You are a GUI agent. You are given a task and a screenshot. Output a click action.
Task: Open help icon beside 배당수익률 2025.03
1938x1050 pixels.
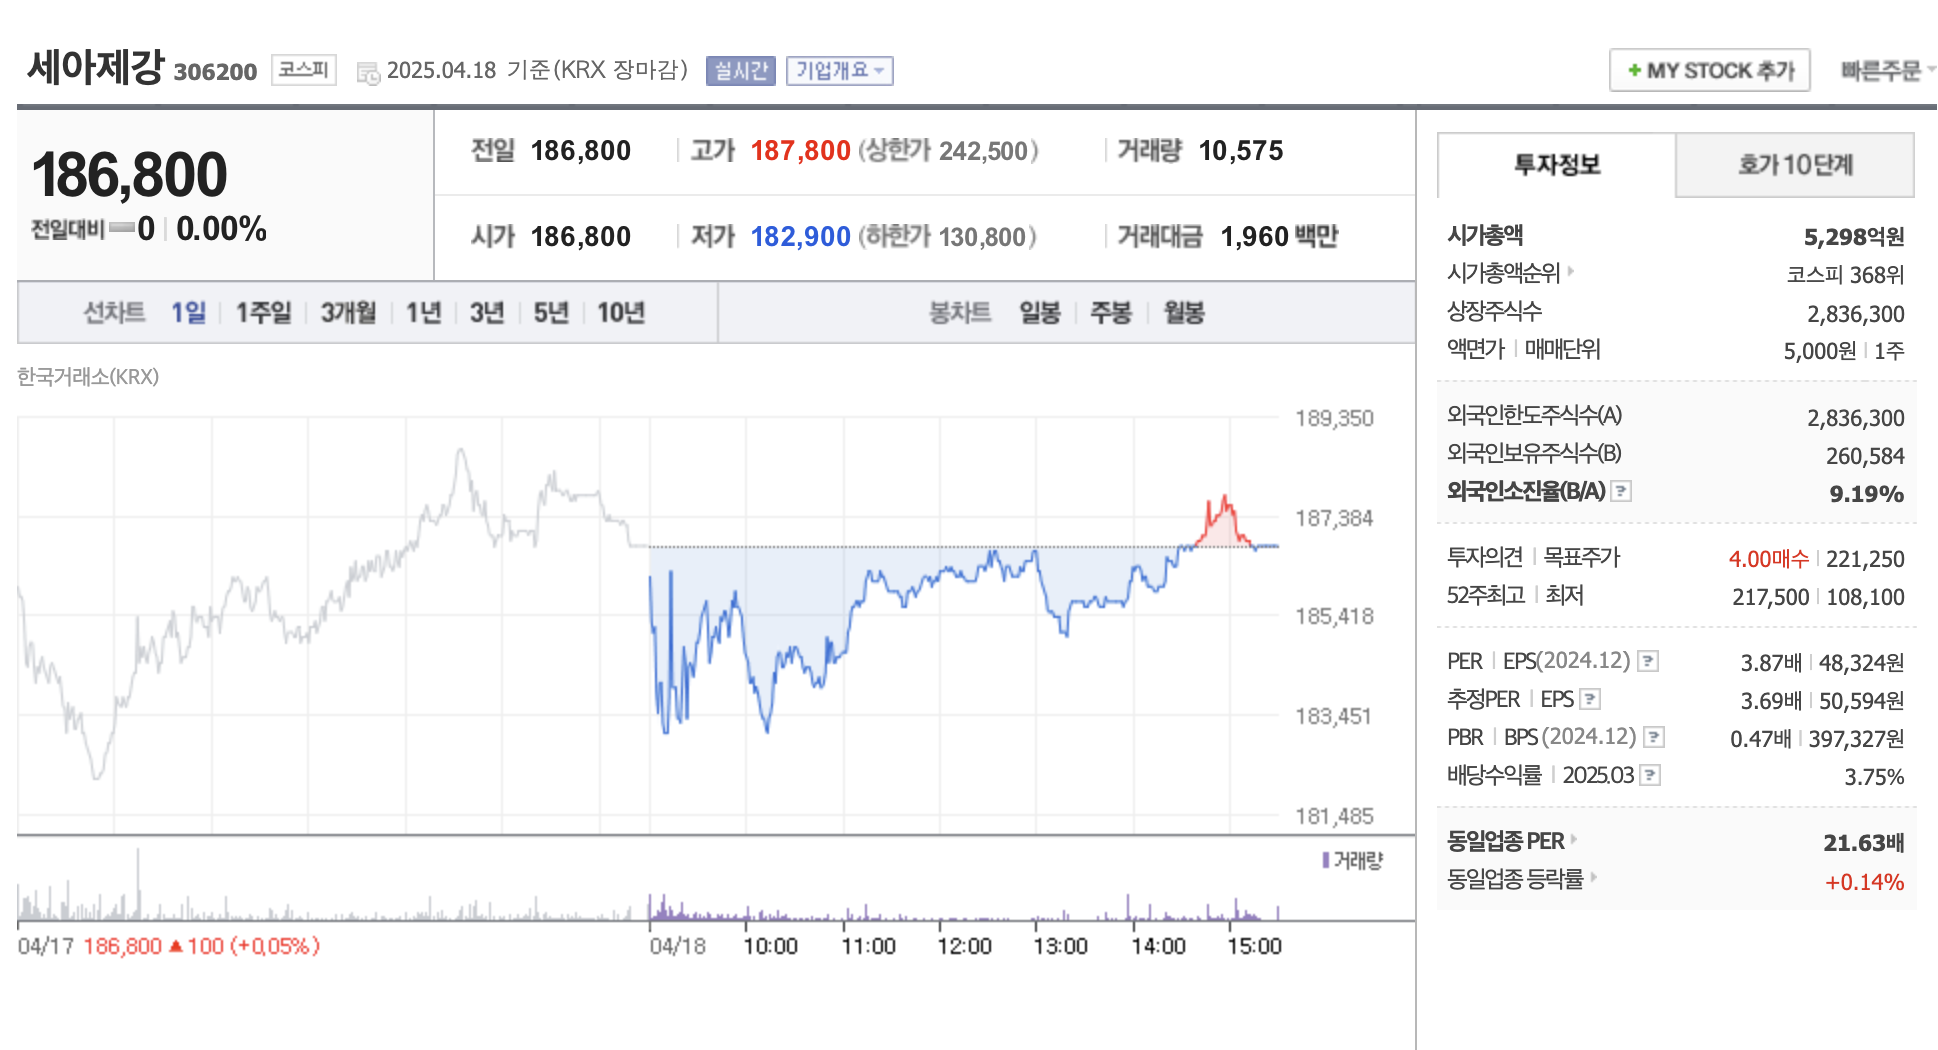click(x=1651, y=775)
